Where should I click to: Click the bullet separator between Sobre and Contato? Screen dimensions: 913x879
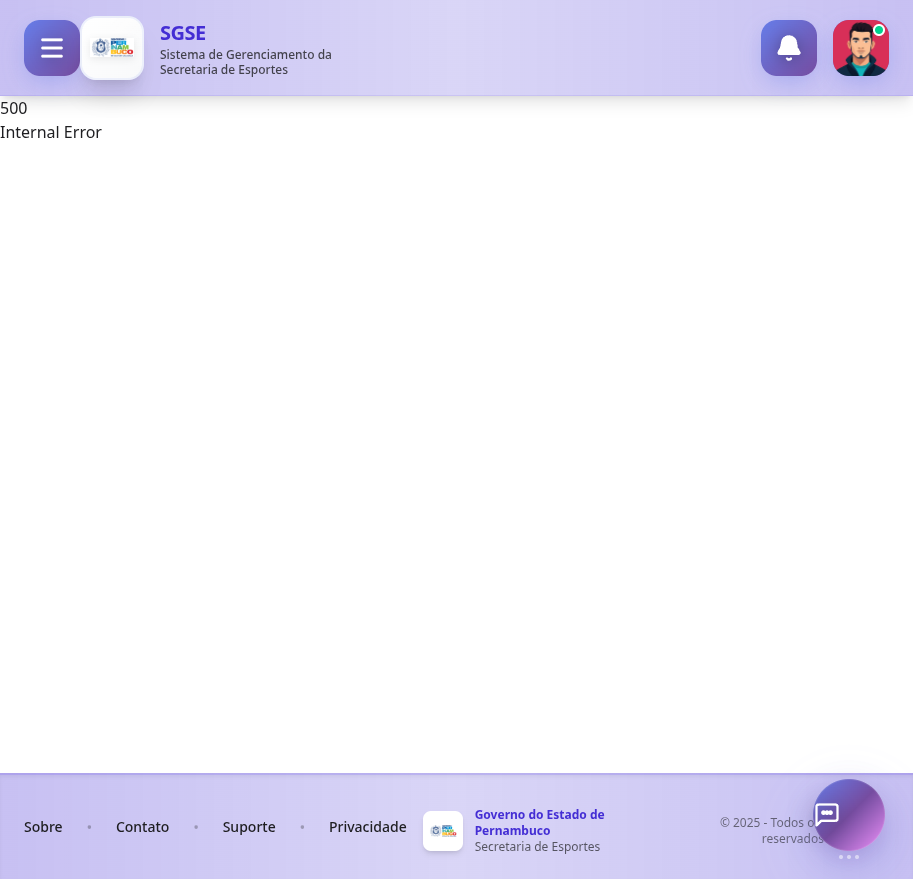point(89,827)
